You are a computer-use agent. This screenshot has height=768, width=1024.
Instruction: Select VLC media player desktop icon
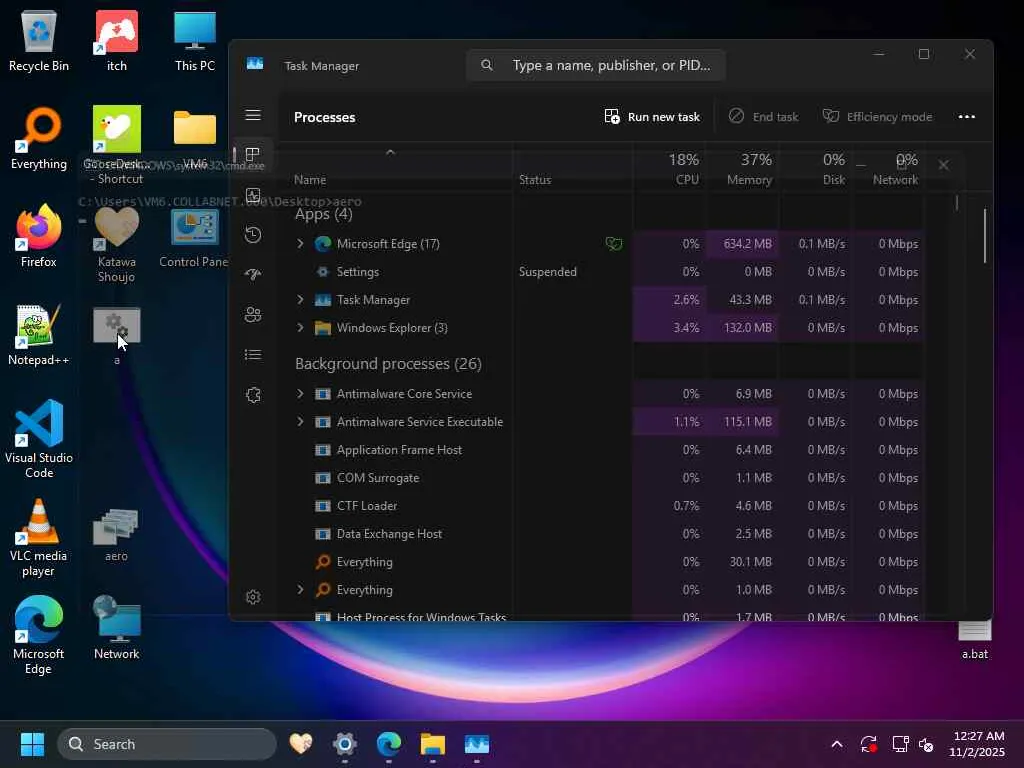pyautogui.click(x=39, y=538)
